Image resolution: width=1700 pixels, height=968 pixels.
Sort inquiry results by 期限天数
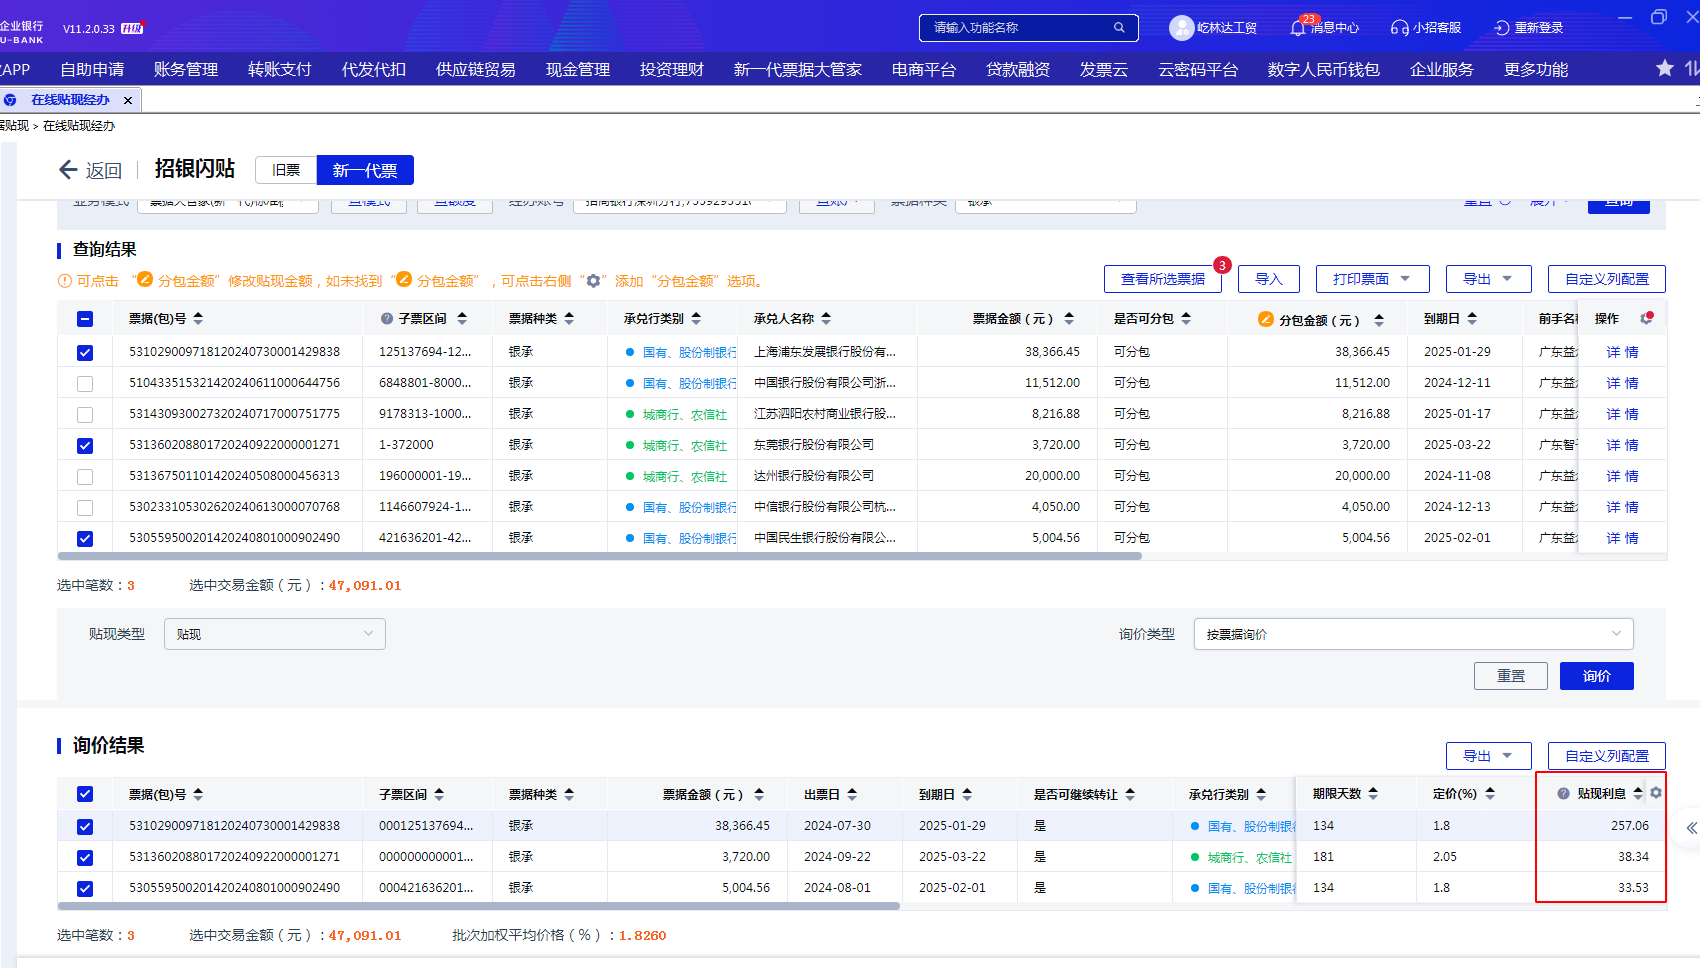pos(1373,793)
